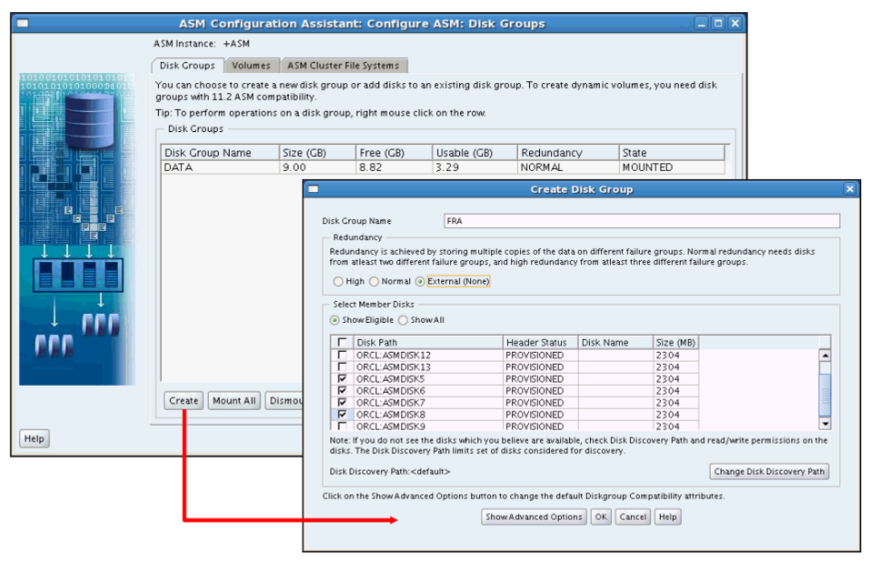Click the Mount All button
Screen dimensions: 870x562
pyautogui.click(x=234, y=401)
